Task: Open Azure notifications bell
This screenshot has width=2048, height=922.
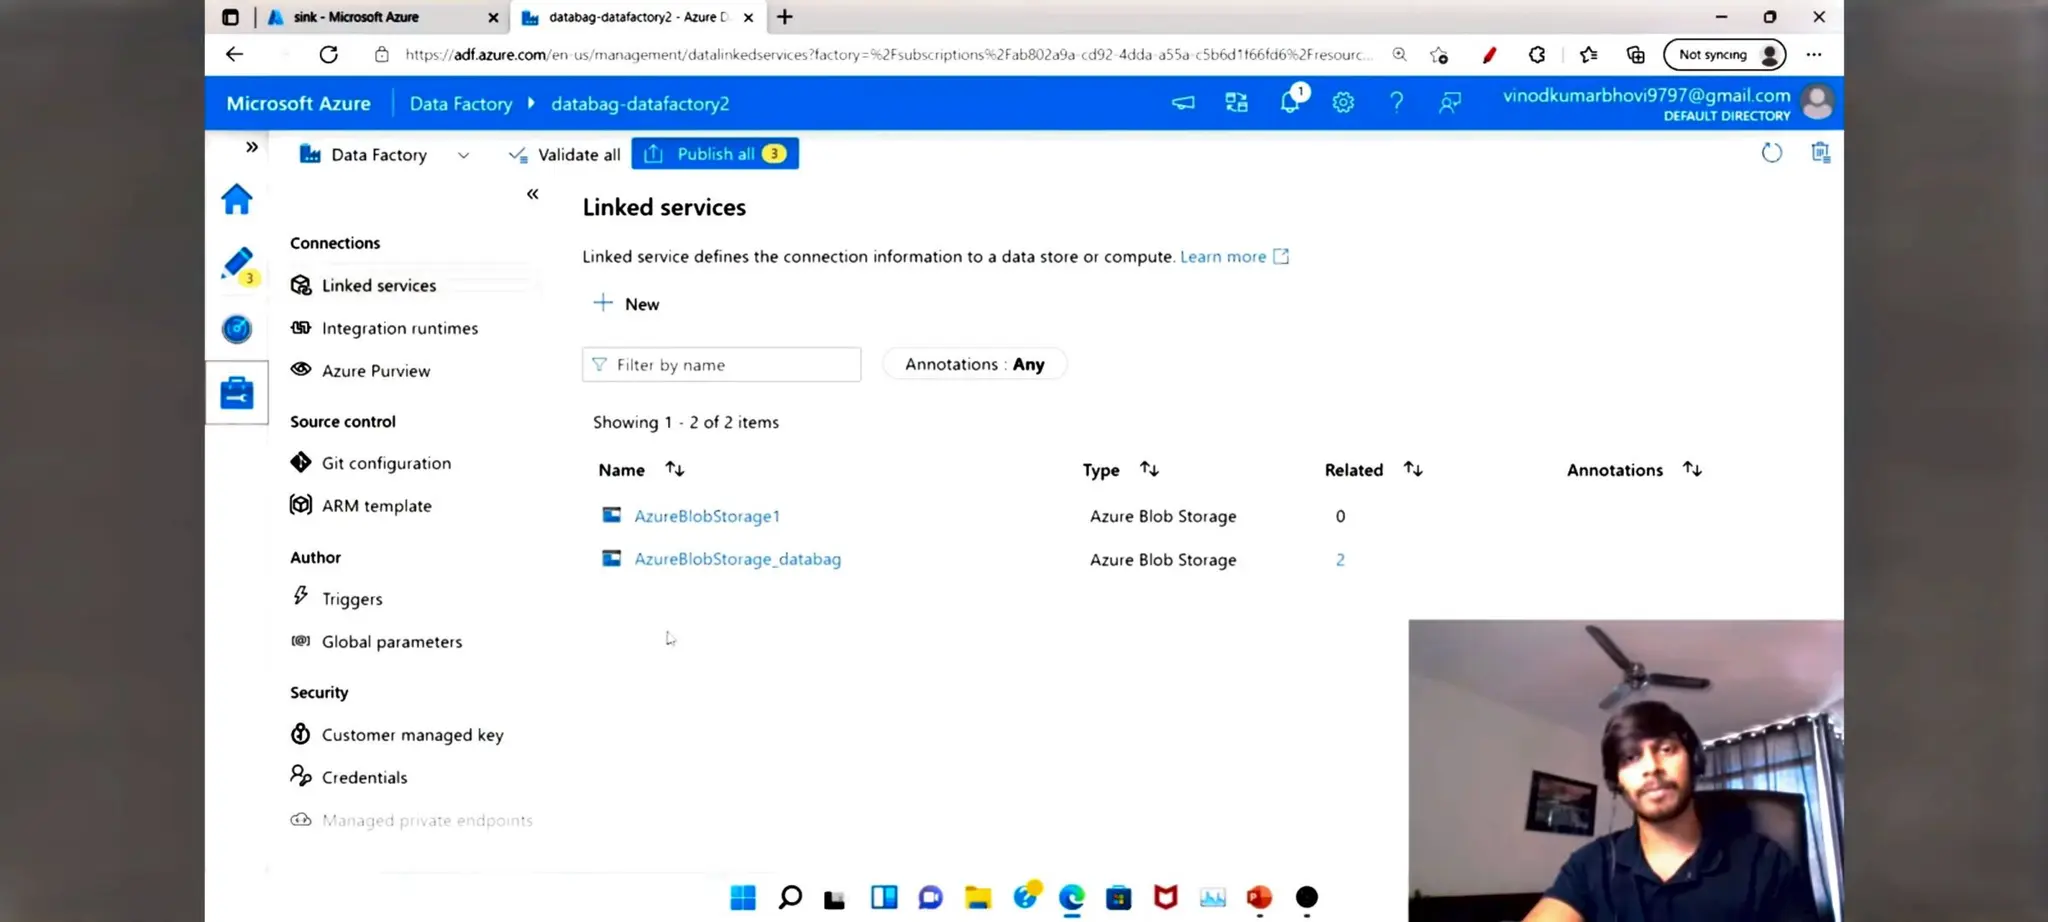Action: pyautogui.click(x=1291, y=101)
